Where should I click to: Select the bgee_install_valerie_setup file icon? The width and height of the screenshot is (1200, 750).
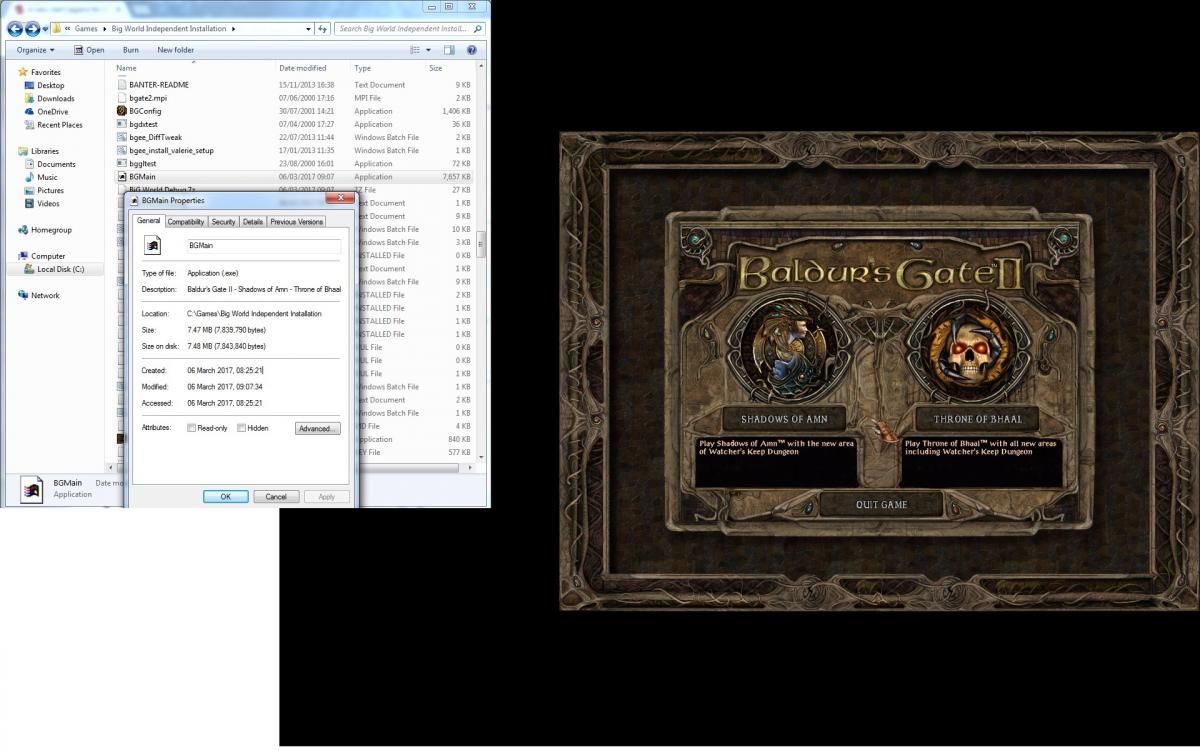tap(122, 150)
